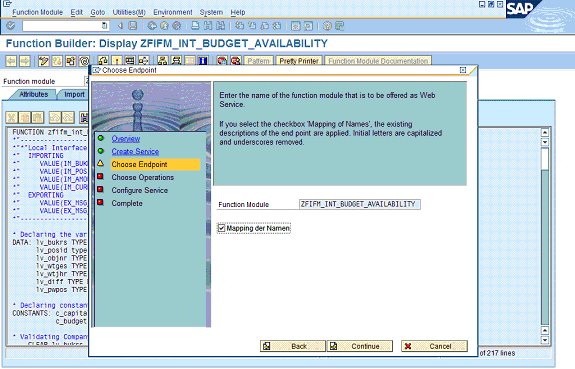Click the Other Object icon
Screen dimensions: 575x369
pyautogui.click(x=70, y=61)
